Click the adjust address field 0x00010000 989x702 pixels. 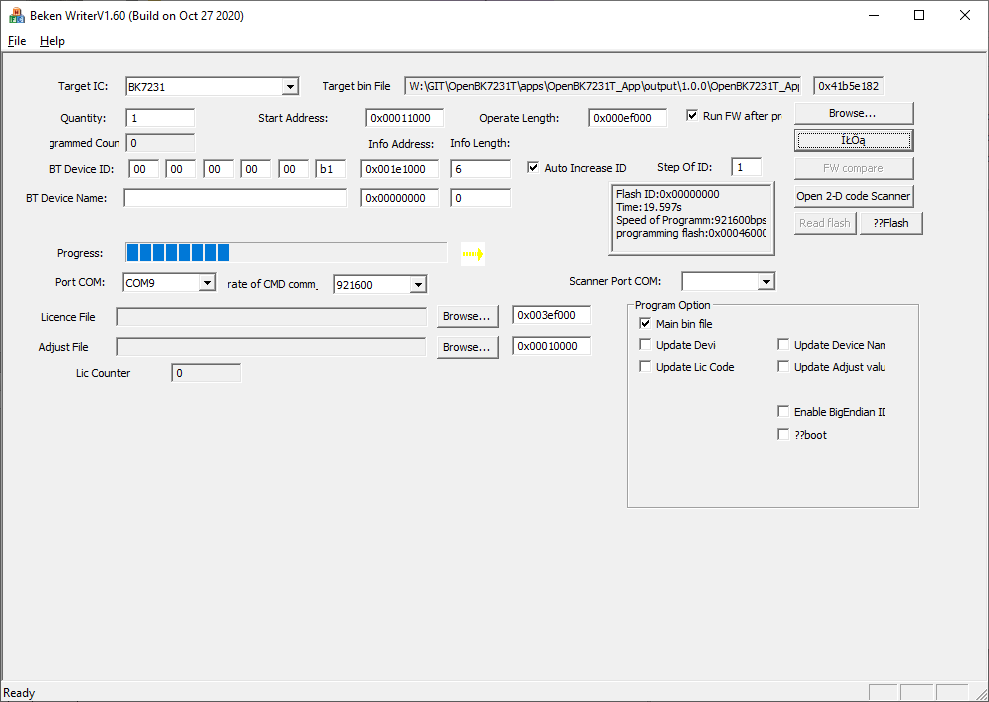click(x=552, y=346)
